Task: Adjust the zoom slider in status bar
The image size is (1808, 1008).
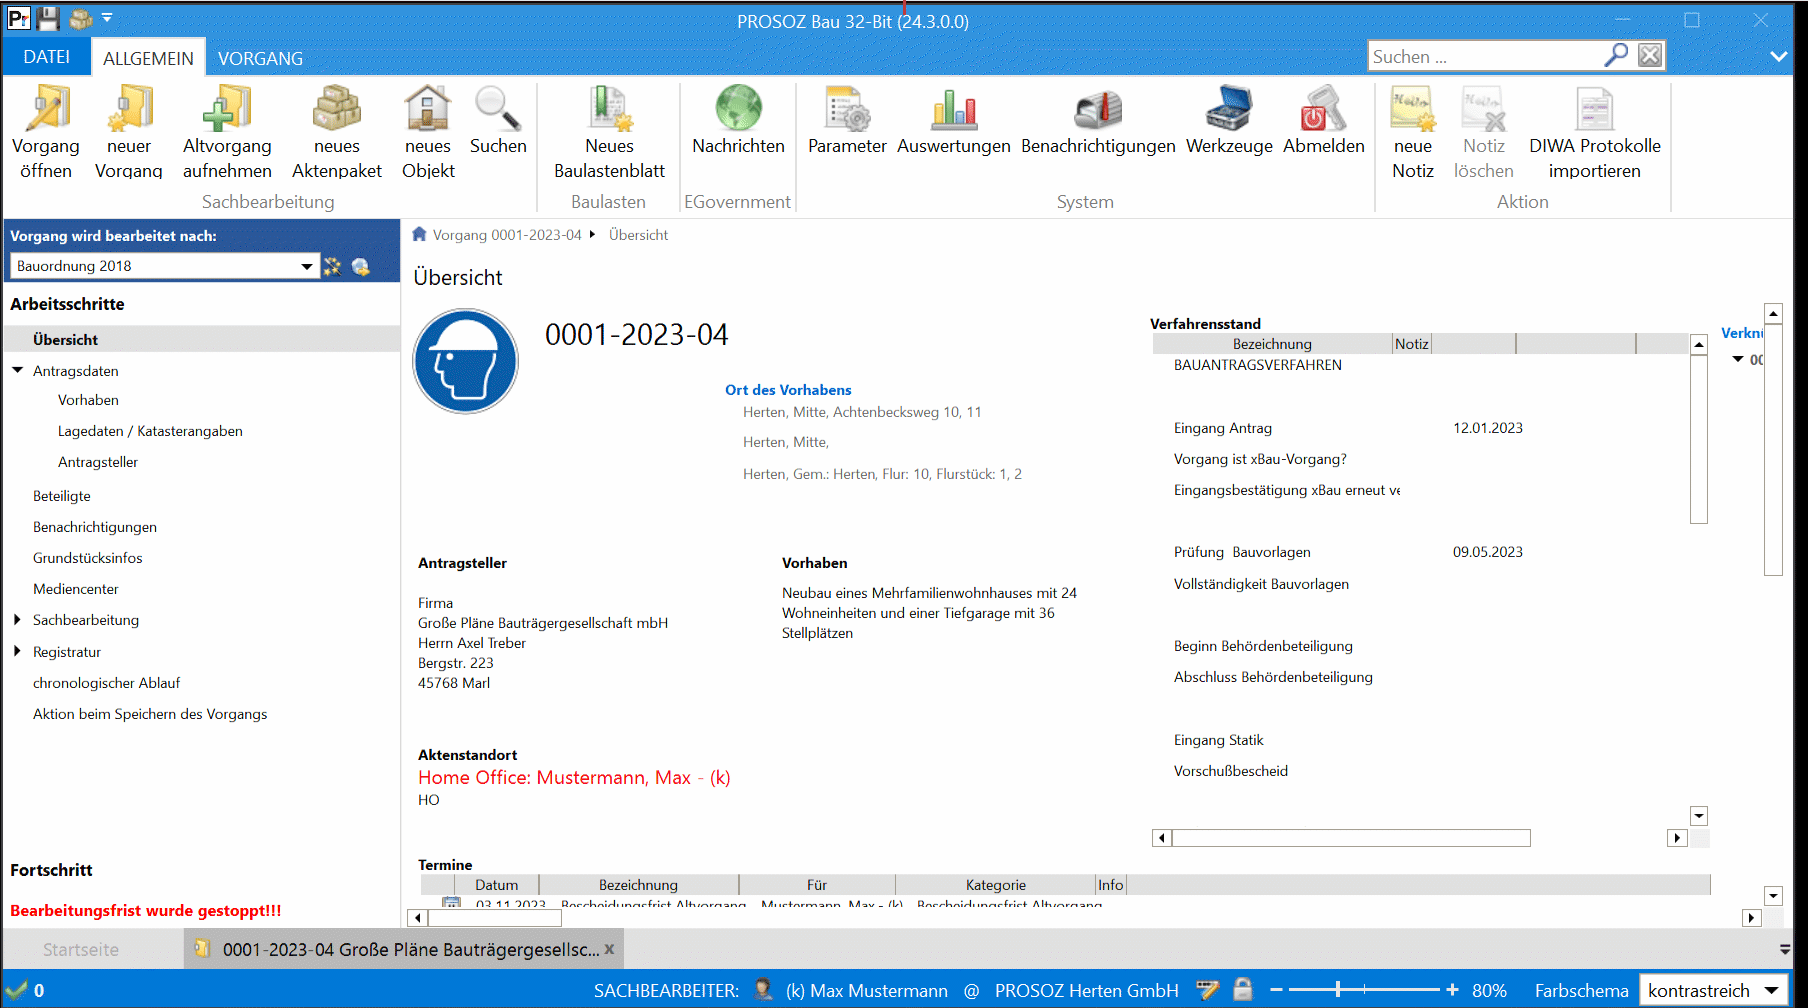Action: tap(1338, 990)
